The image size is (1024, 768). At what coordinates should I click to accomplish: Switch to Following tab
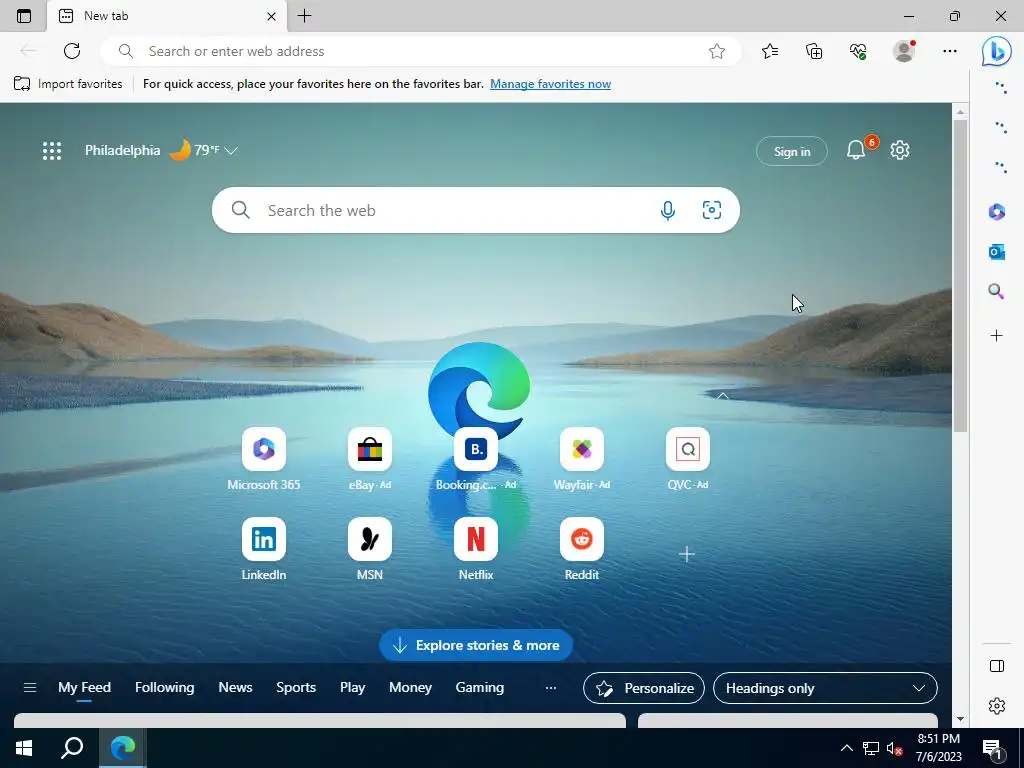(x=165, y=688)
